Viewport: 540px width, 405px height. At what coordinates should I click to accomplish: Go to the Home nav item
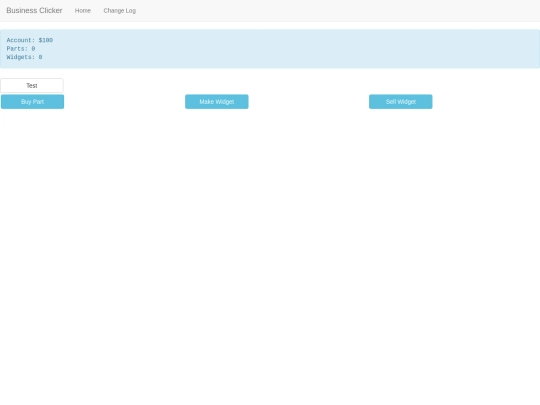pyautogui.click(x=83, y=11)
